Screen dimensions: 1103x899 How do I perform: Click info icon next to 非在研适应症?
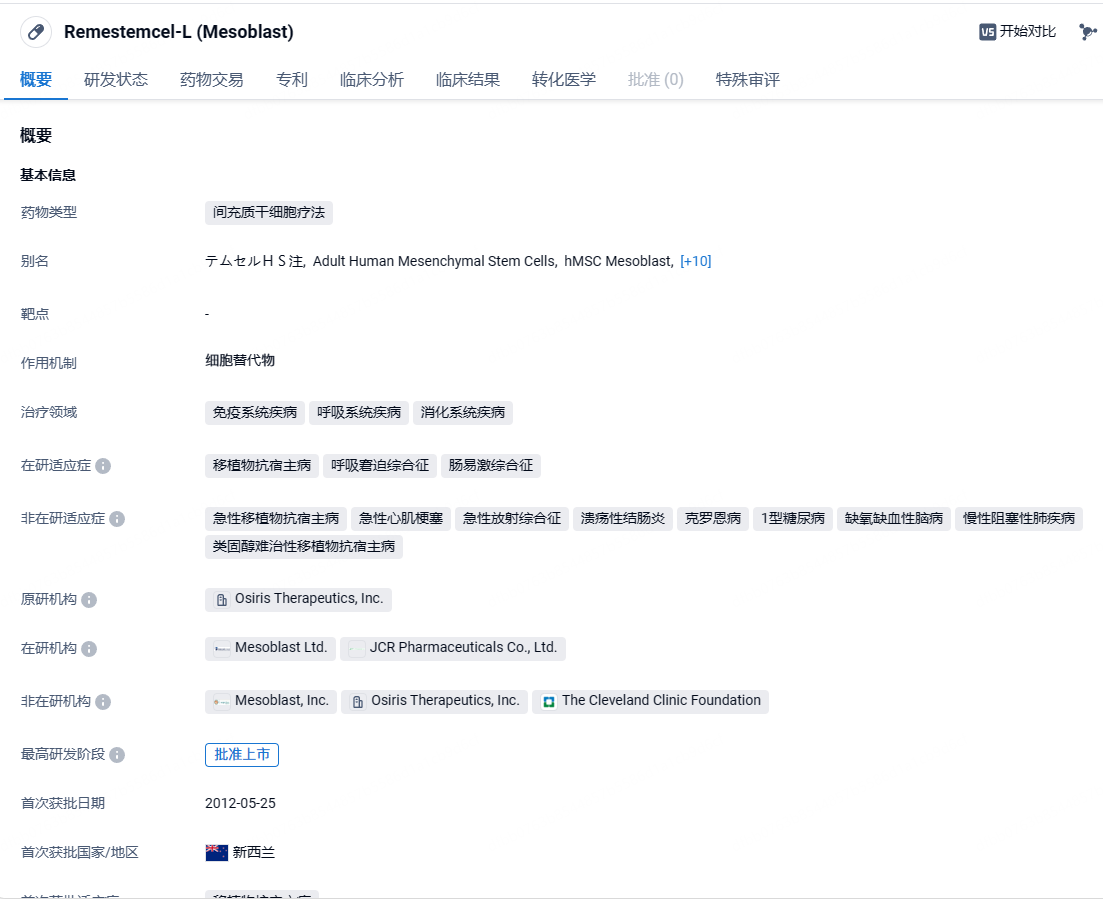(x=117, y=519)
